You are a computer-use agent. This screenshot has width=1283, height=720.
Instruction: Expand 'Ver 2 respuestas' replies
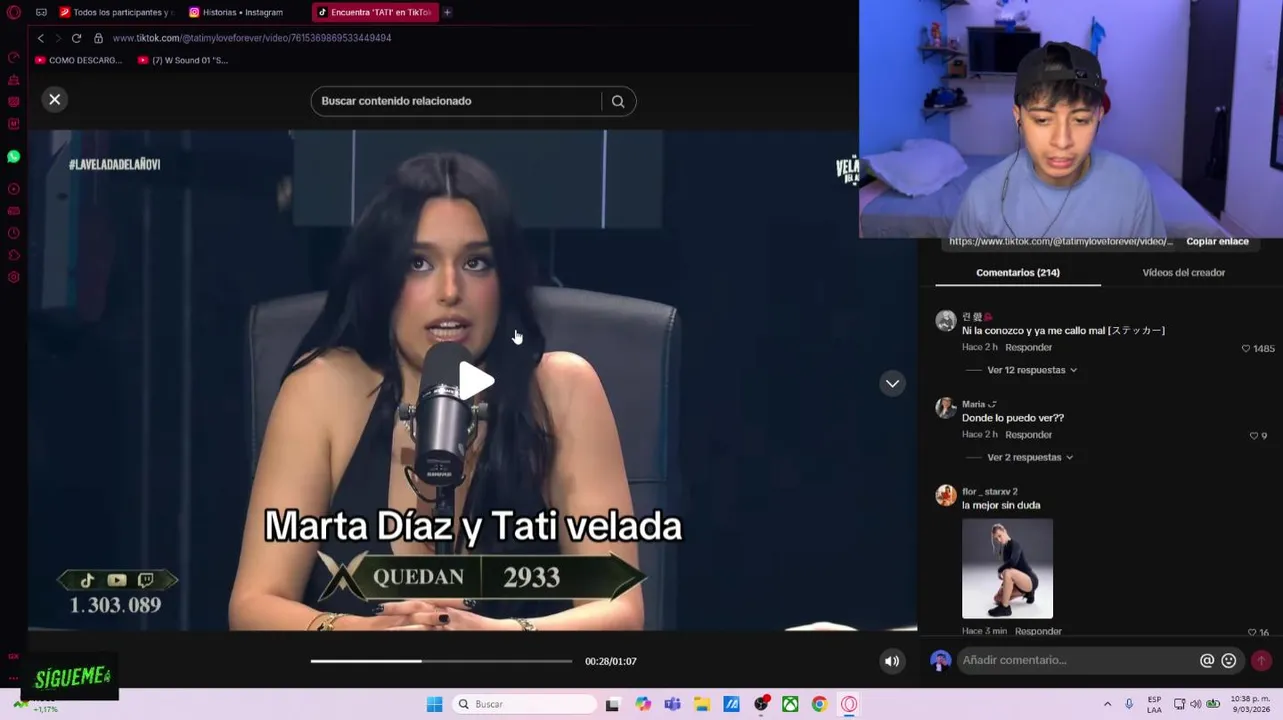point(1029,457)
